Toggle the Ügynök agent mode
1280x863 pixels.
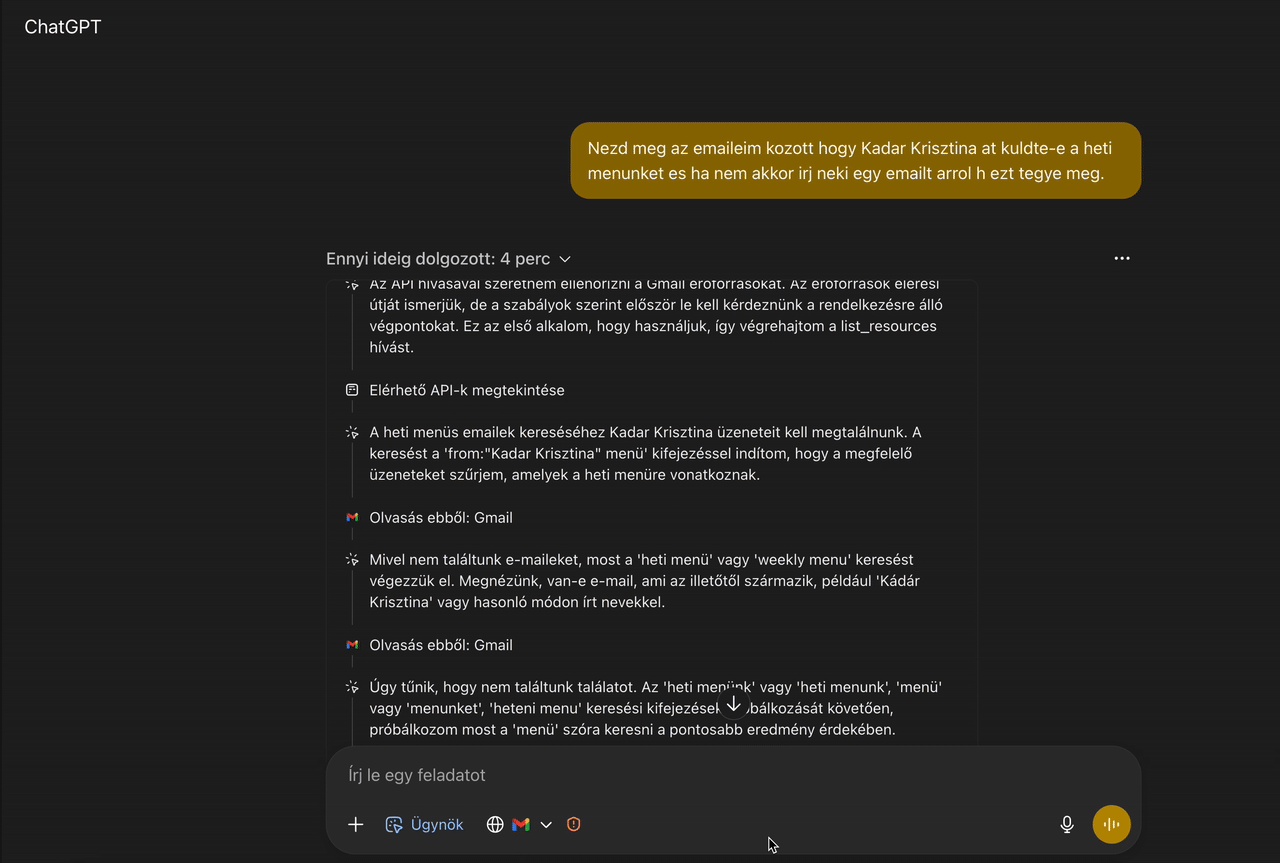(425, 825)
